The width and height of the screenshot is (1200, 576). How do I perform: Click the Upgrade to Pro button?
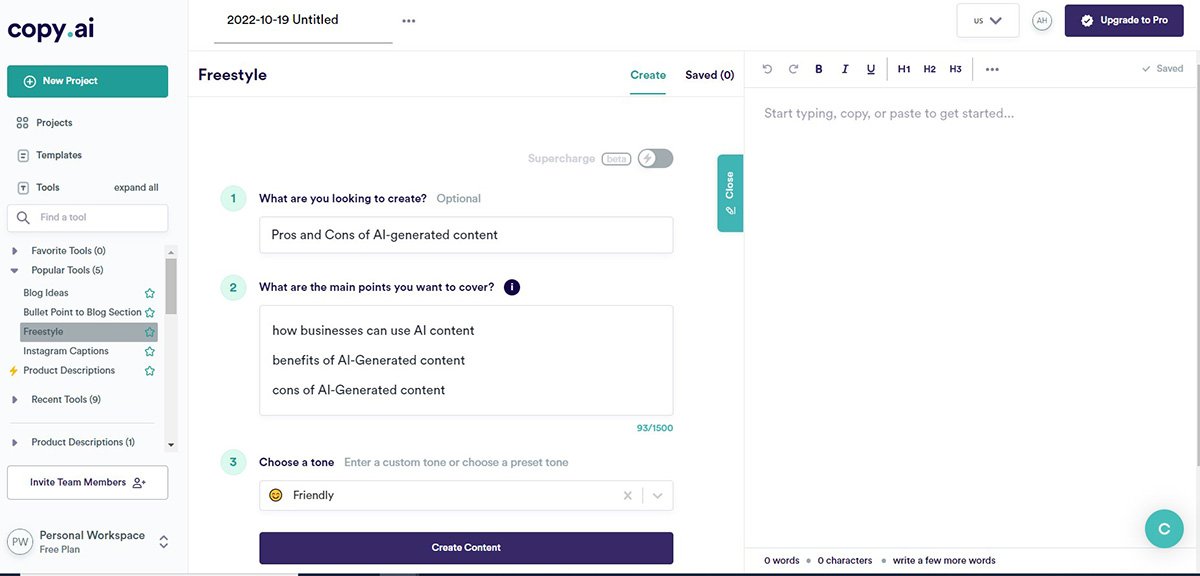[x=1123, y=19]
